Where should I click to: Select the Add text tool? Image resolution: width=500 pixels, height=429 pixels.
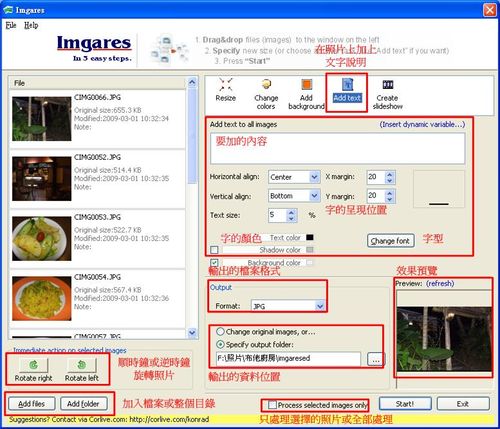pyautogui.click(x=347, y=91)
